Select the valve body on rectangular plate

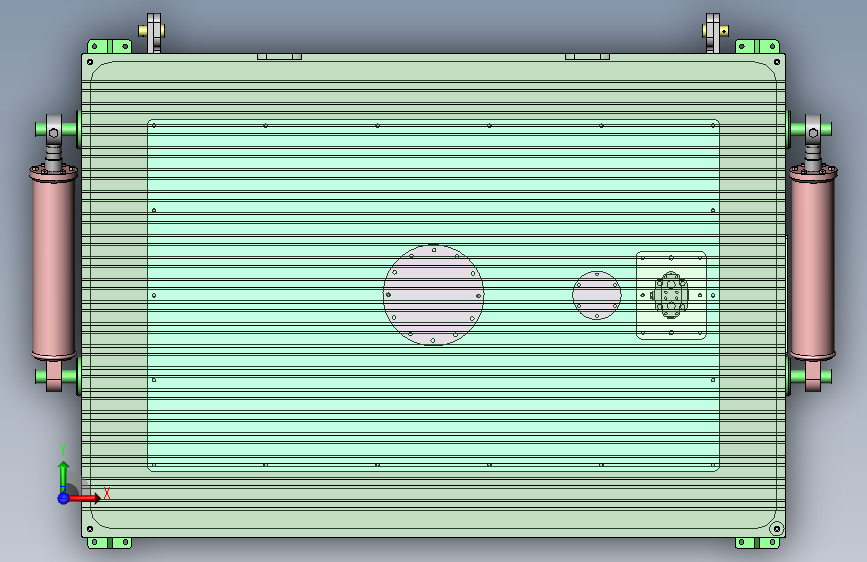671,295
